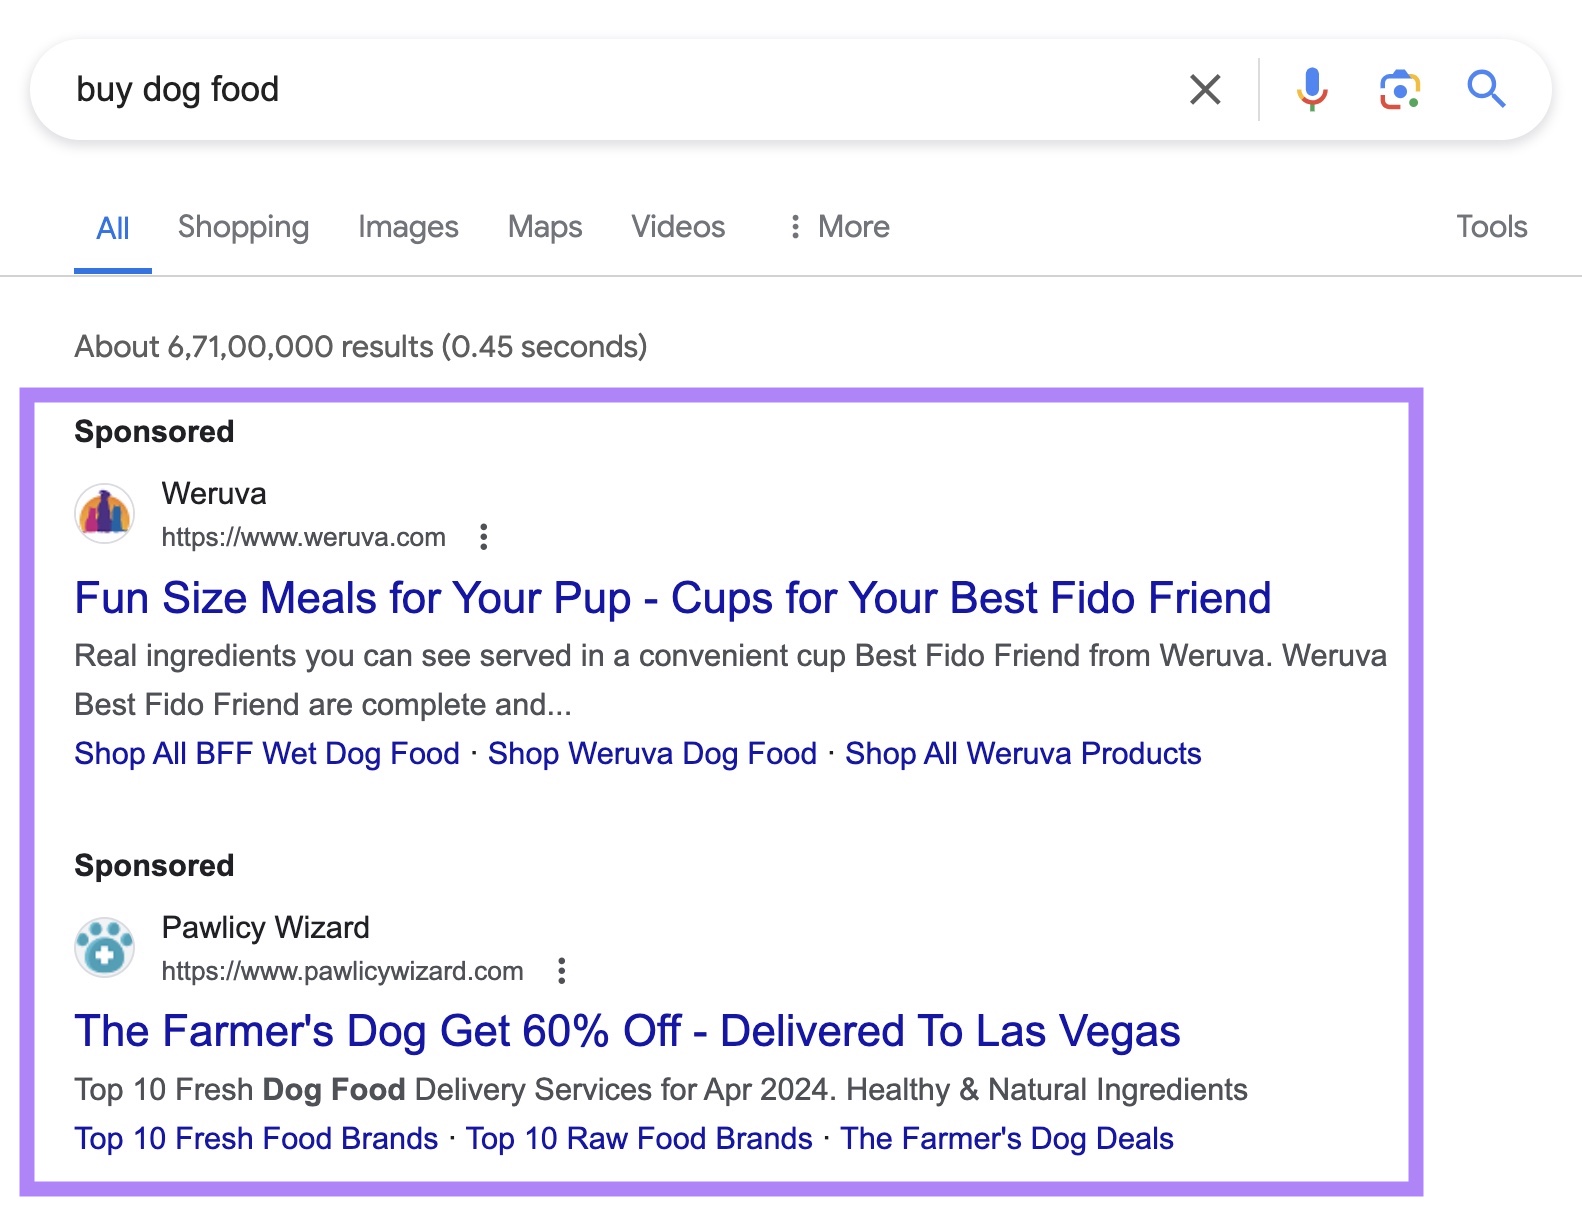The image size is (1582, 1220).
Task: Select the Videos search category
Action: [677, 227]
